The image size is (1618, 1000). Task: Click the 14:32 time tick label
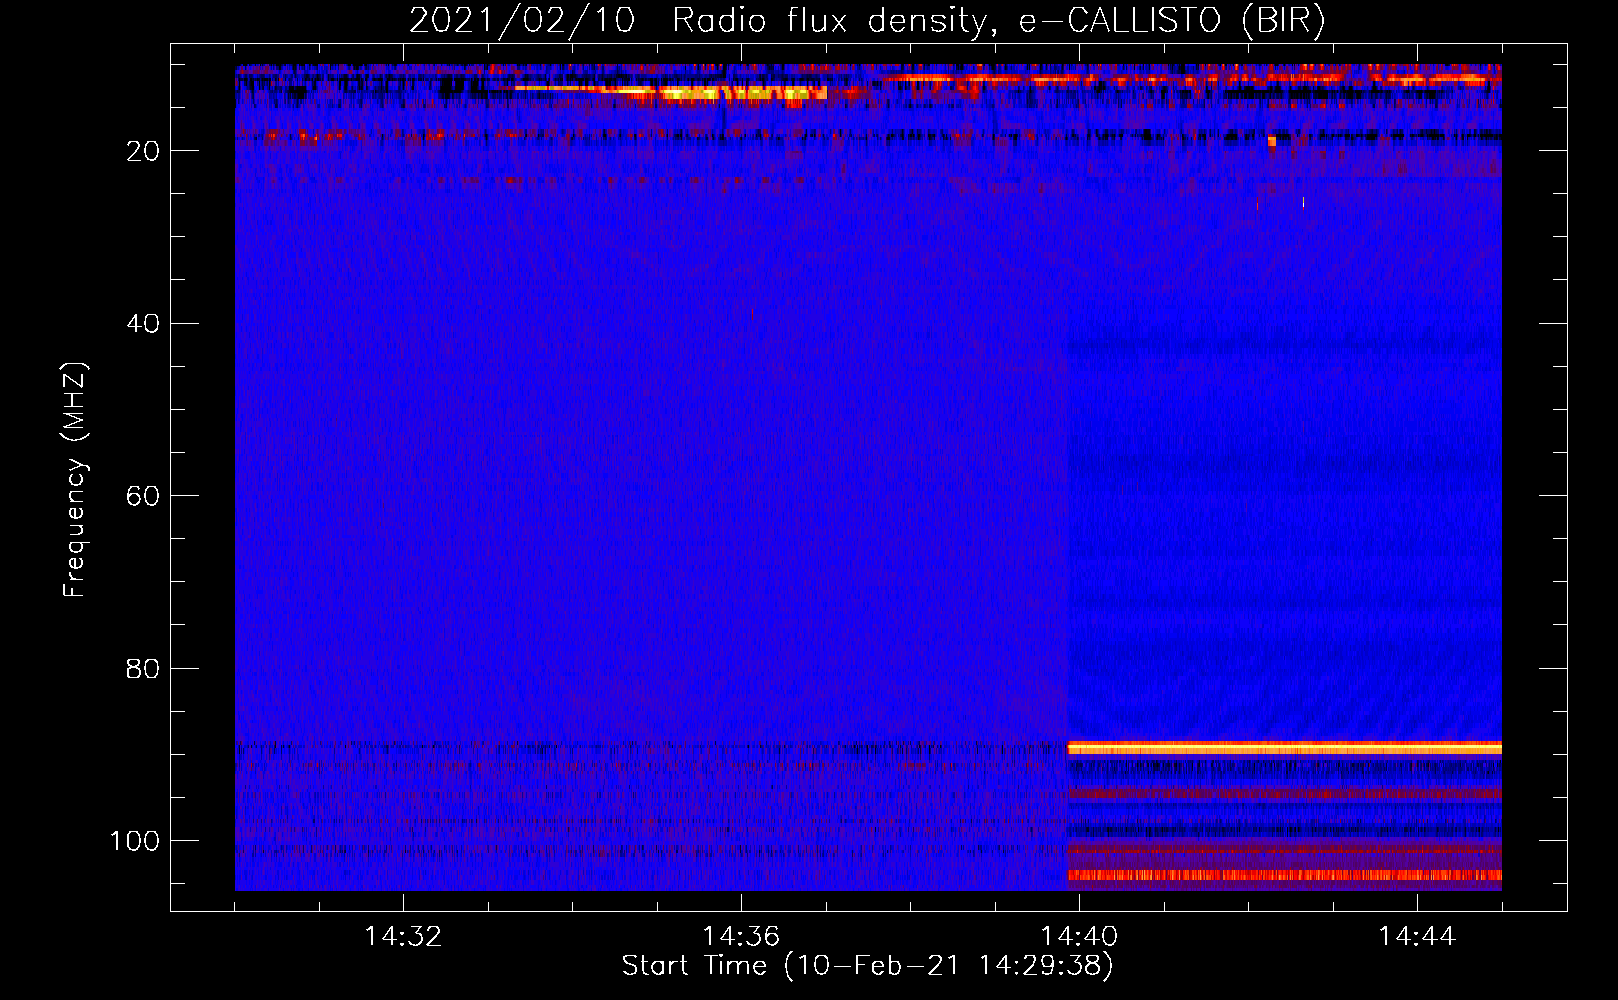tap(403, 937)
